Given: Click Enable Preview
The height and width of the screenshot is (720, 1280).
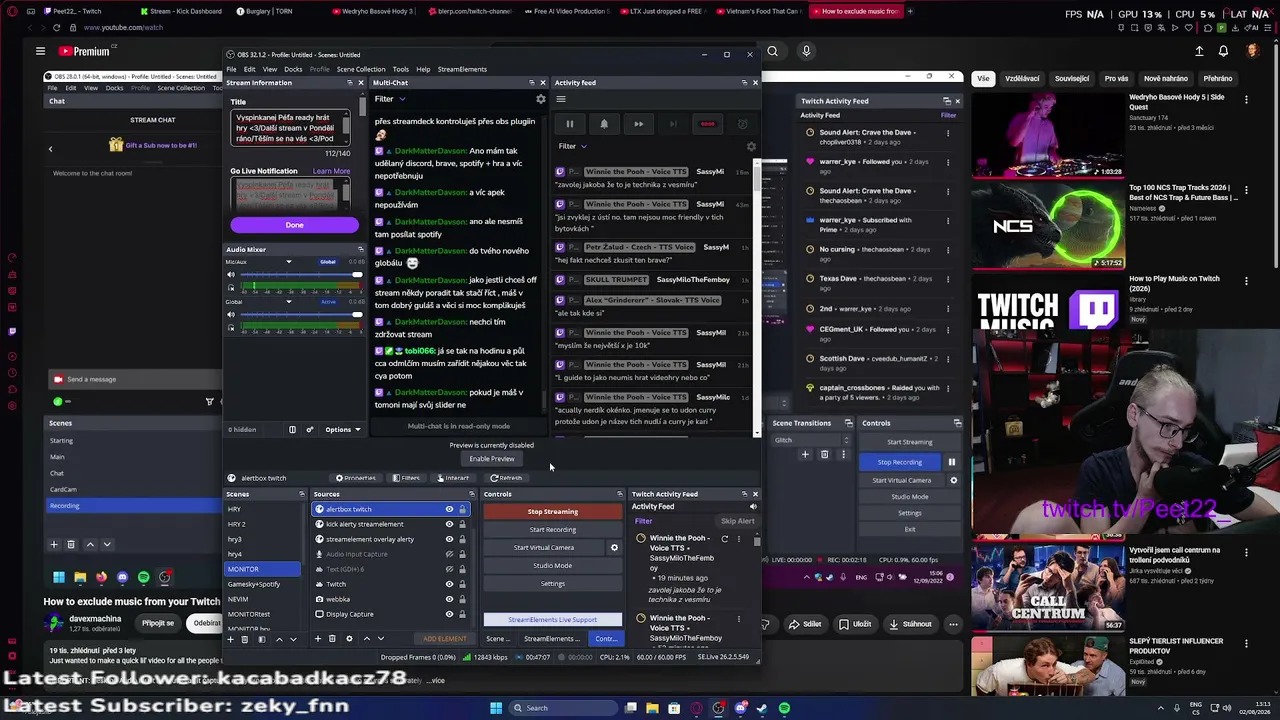Looking at the screenshot, I should click(492, 459).
